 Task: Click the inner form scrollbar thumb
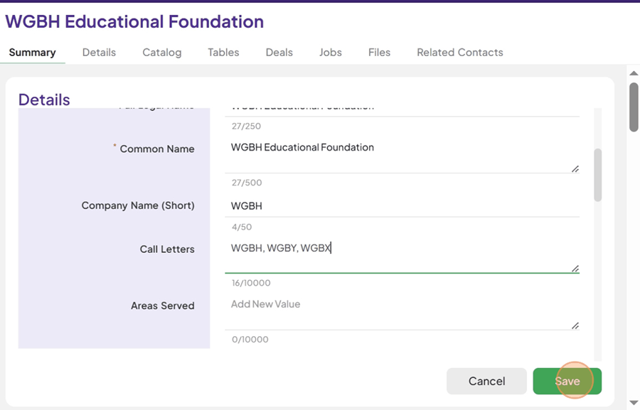coord(598,175)
